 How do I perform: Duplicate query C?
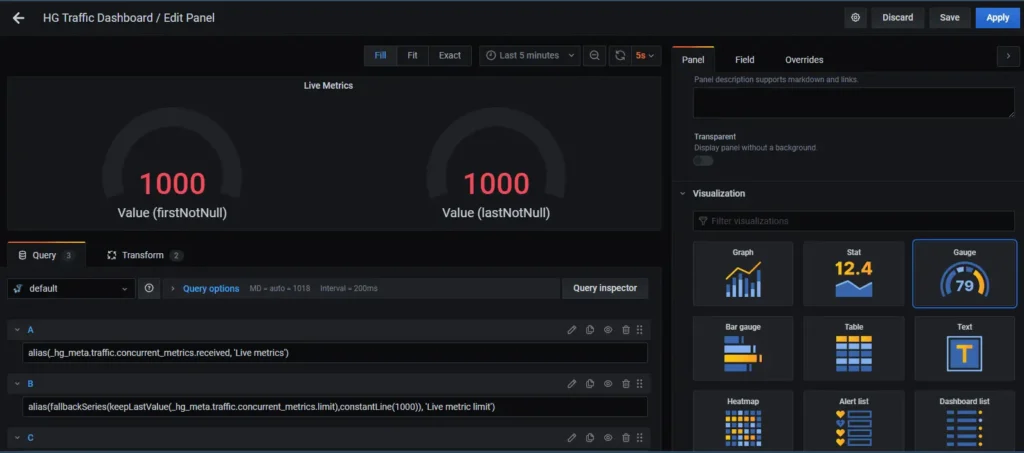pyautogui.click(x=590, y=438)
